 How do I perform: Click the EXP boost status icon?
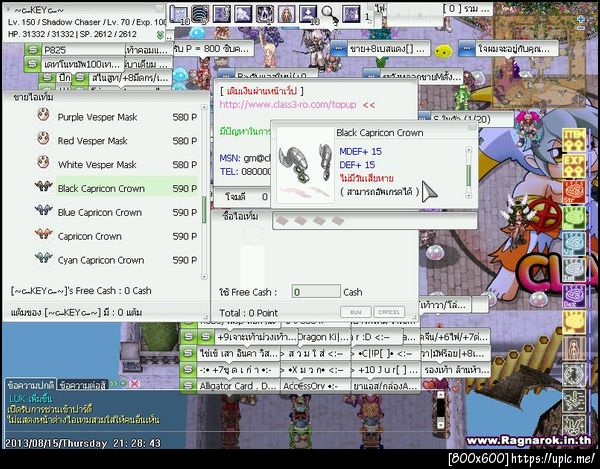click(x=574, y=166)
